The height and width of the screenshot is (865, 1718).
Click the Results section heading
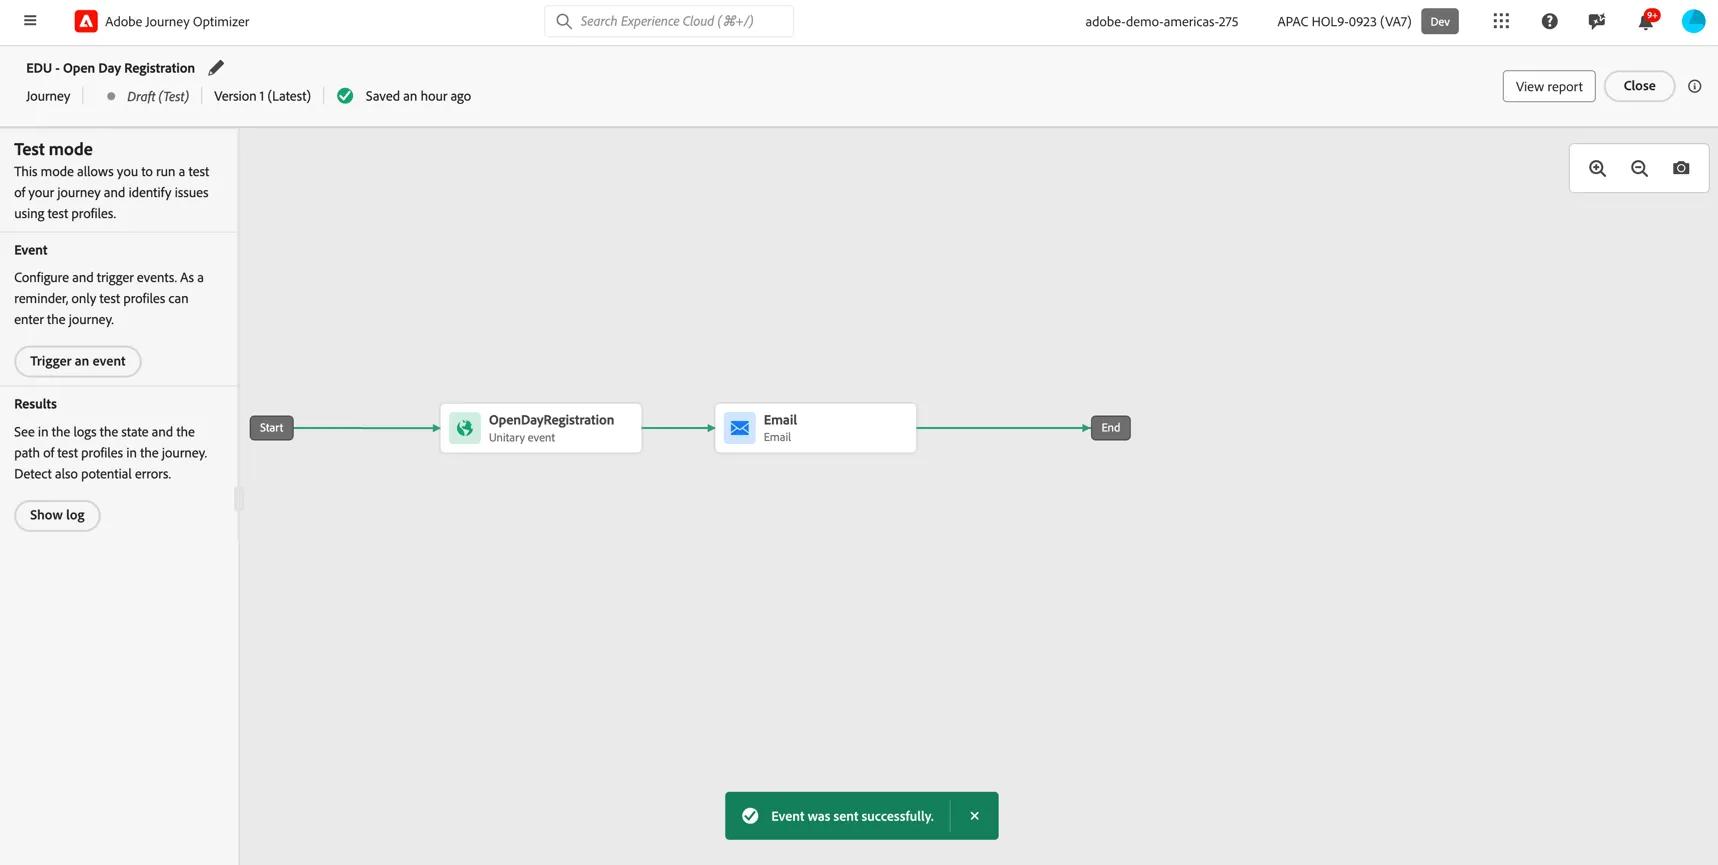coord(35,404)
